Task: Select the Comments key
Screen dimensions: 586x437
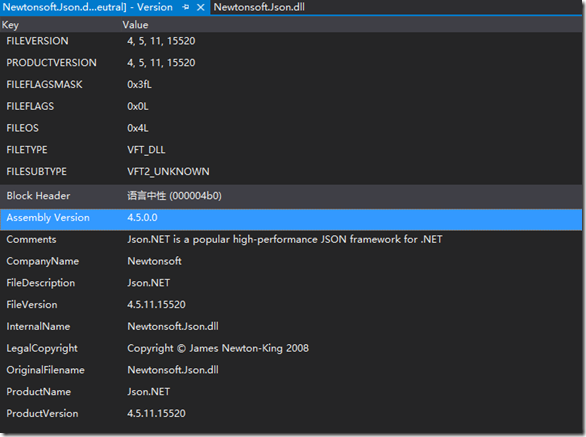Action: click(x=31, y=239)
